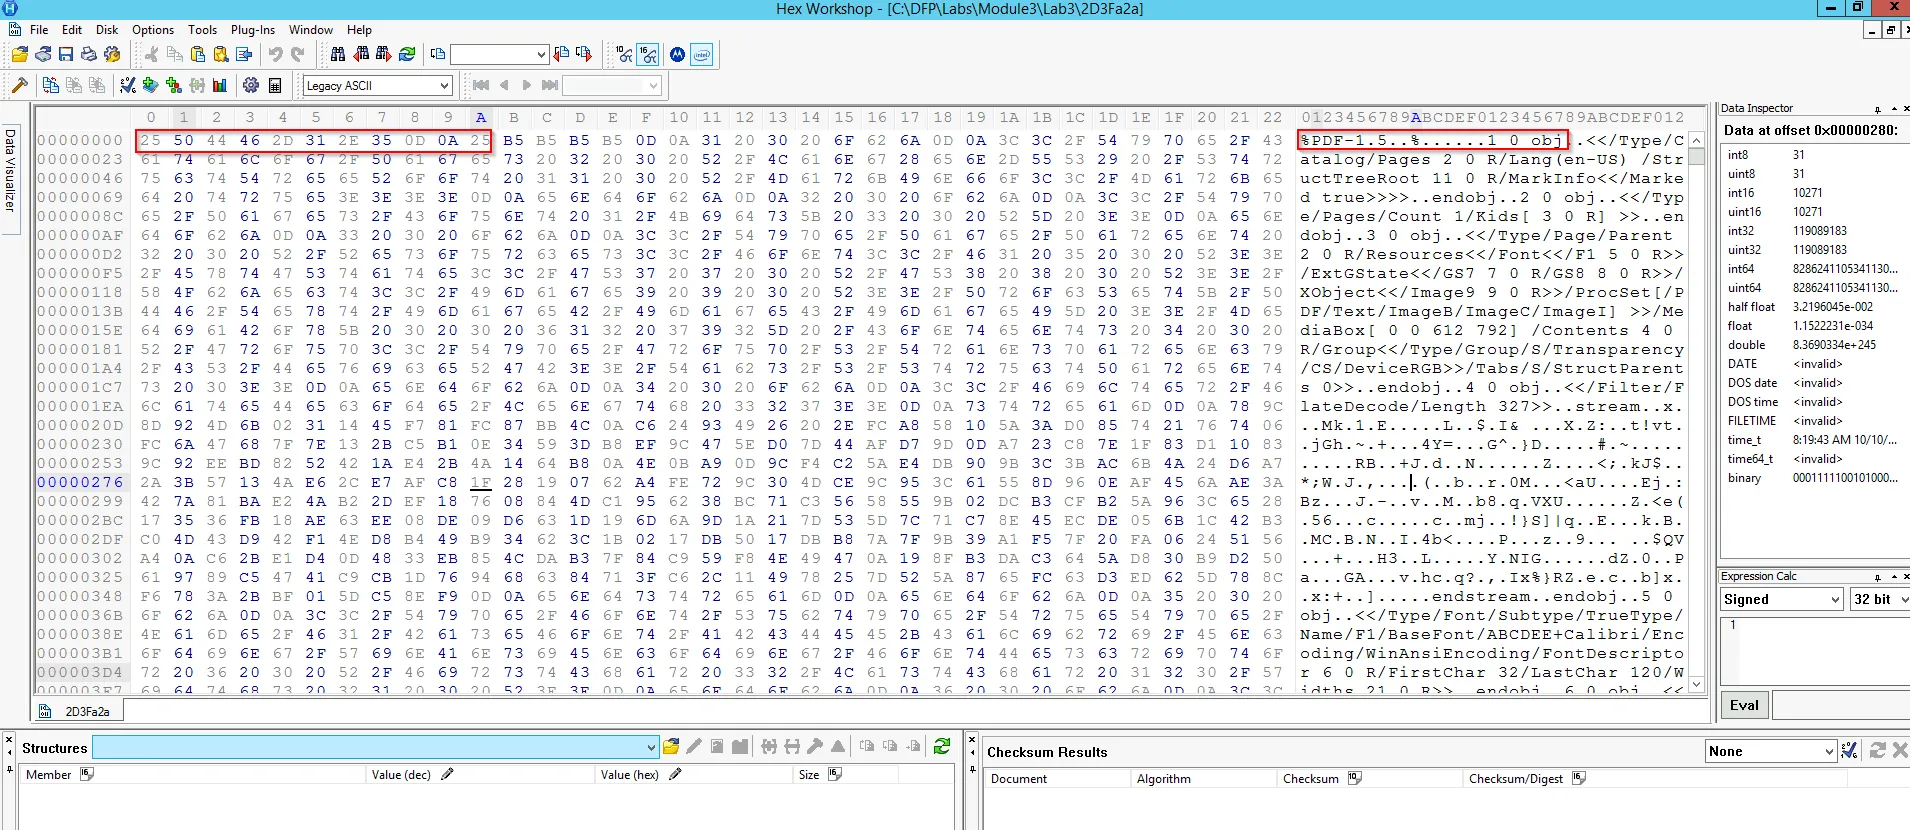Click the gear icon in second toolbar

(251, 86)
